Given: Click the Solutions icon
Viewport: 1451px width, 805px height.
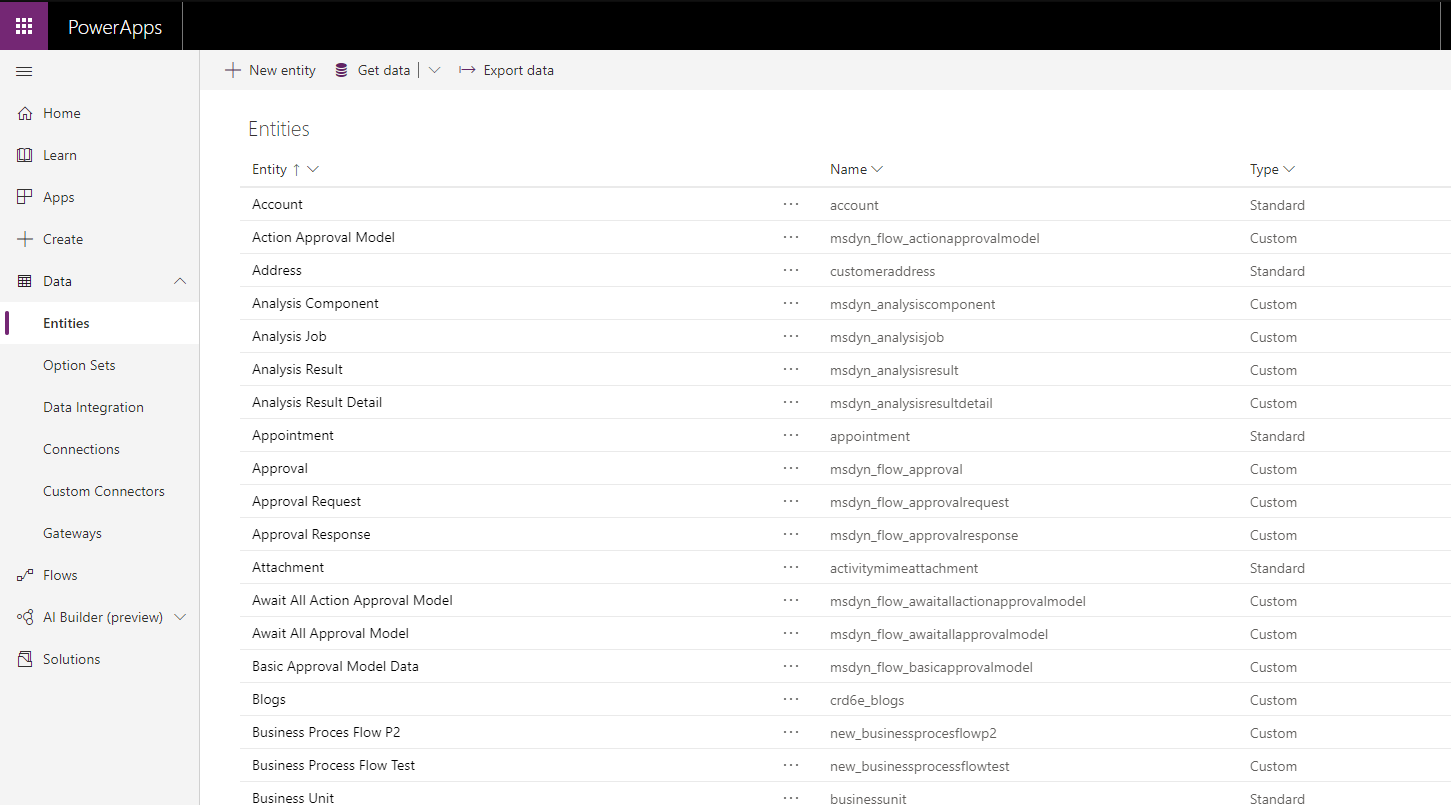Looking at the screenshot, I should click(25, 660).
